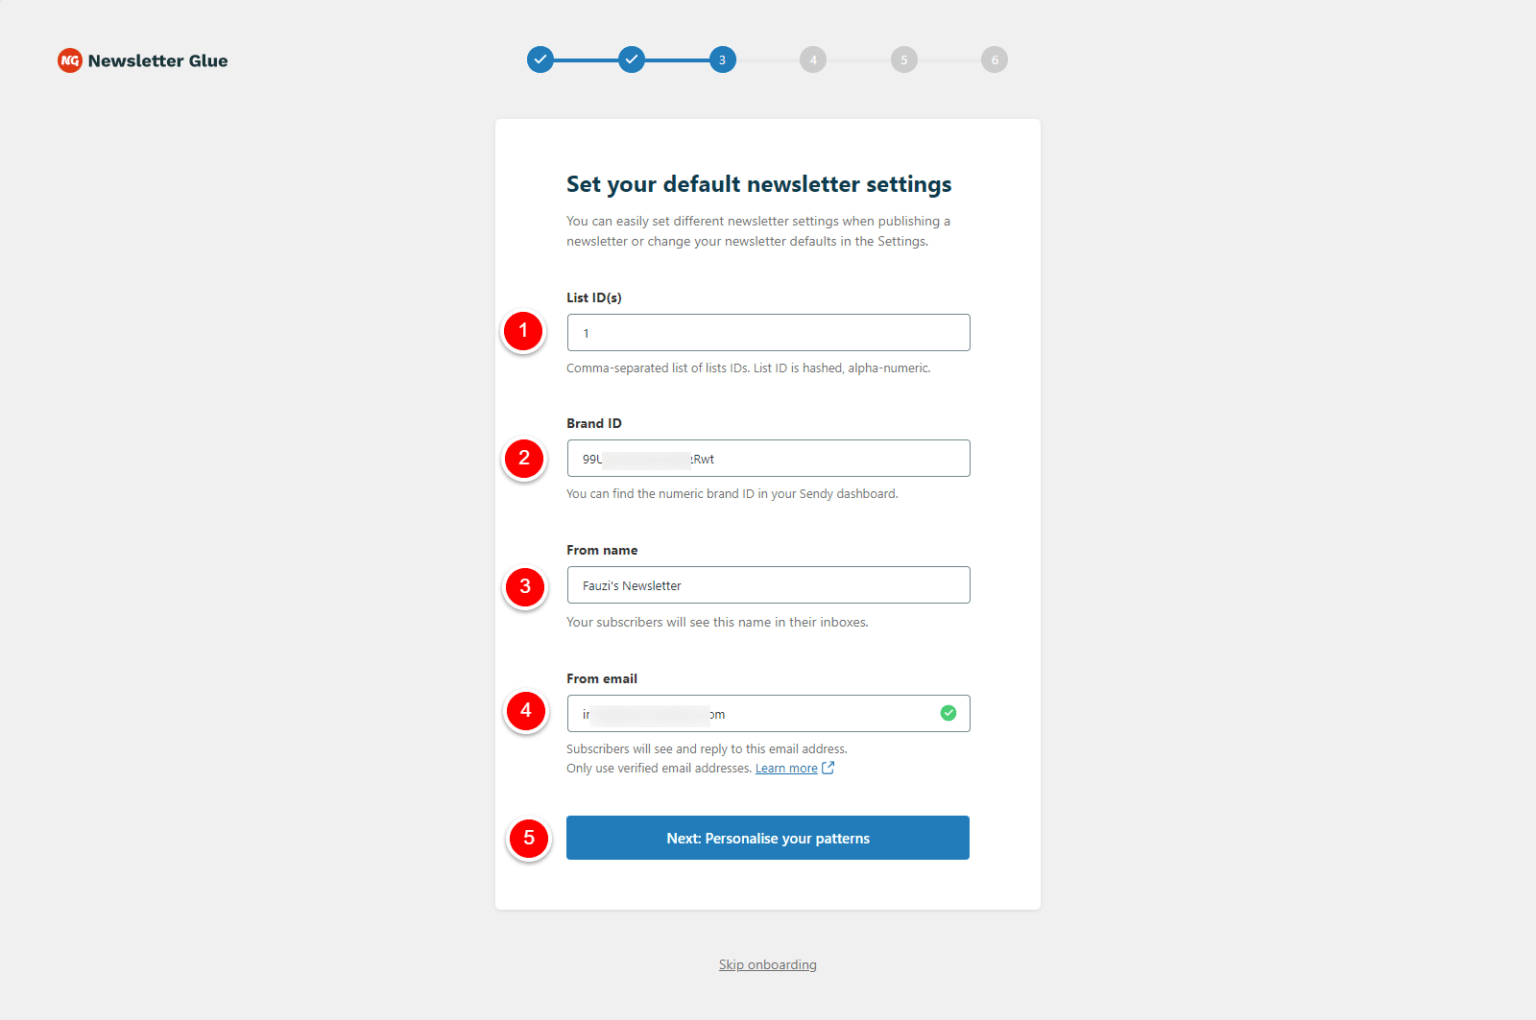Click the second completed step checkmark
Screen dimensions: 1536x1020
point(631,59)
